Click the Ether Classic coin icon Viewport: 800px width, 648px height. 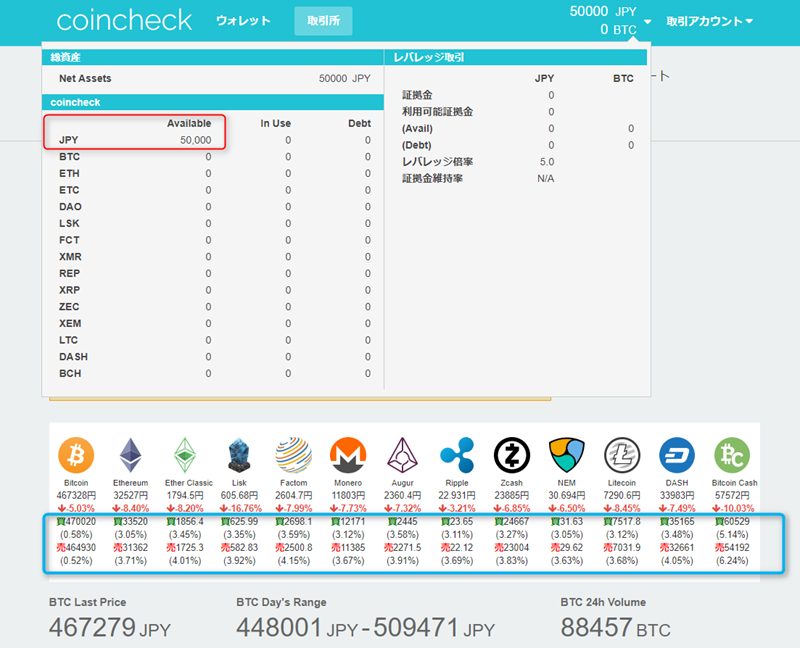[x=185, y=455]
